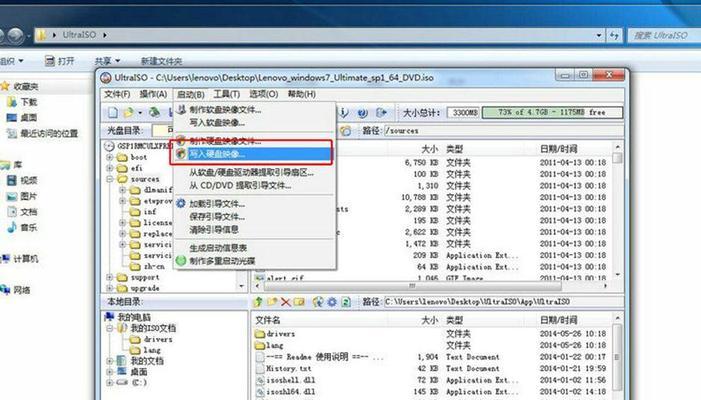Choose 清除引导信息 menu entry

pos(254,230)
